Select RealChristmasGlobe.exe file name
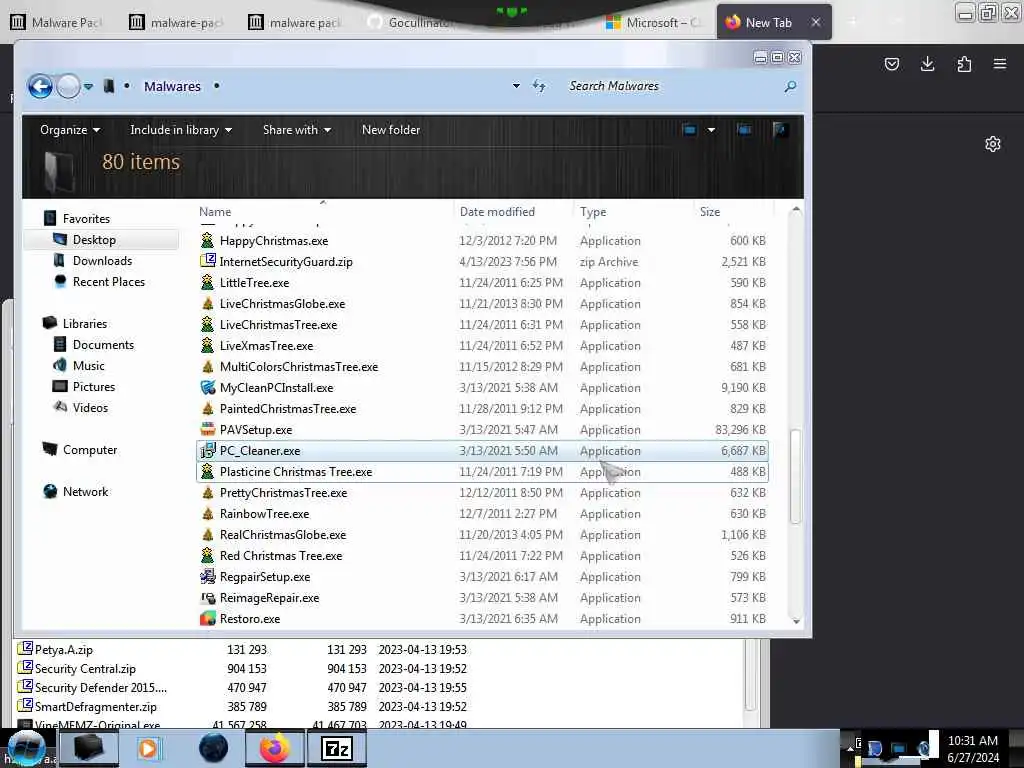The image size is (1024, 768). click(283, 535)
